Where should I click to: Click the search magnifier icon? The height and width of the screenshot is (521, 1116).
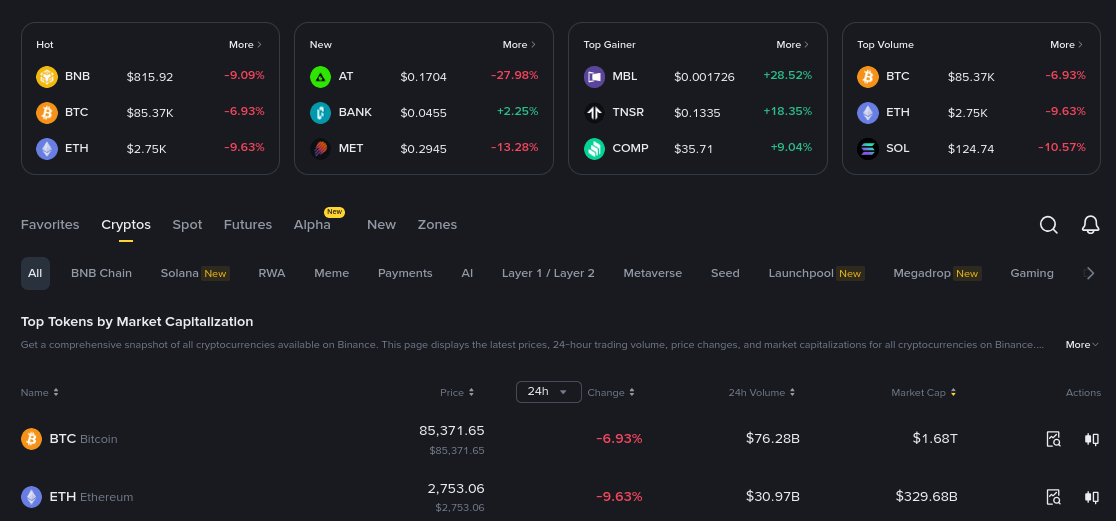coord(1048,225)
